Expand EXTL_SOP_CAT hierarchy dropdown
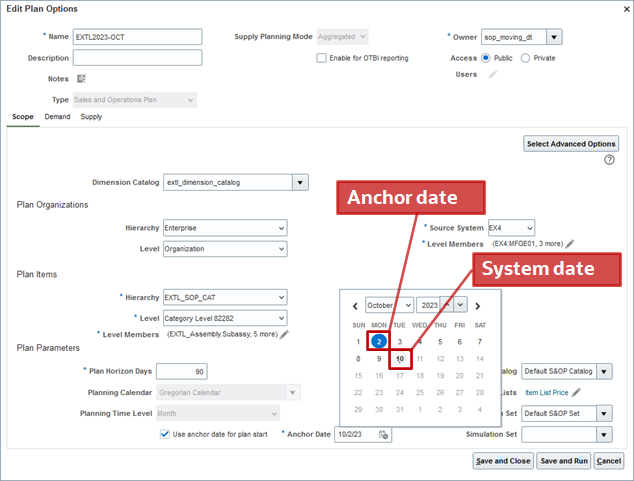This screenshot has height=481, width=634. click(225, 297)
